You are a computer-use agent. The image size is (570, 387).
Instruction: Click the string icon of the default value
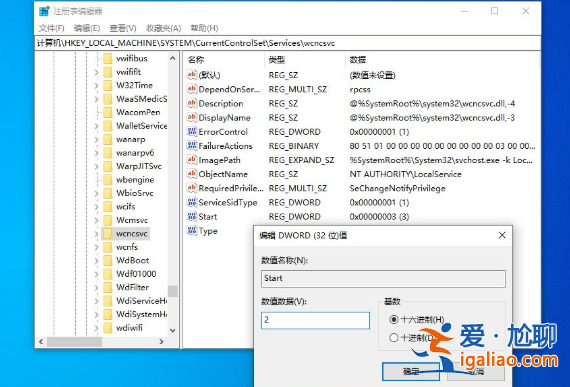pos(192,74)
